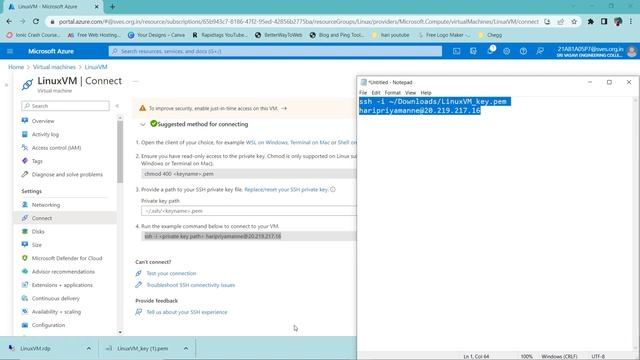Screen dimensions: 640x360
Task: Click the Chrome address bar
Action: coord(298,21)
